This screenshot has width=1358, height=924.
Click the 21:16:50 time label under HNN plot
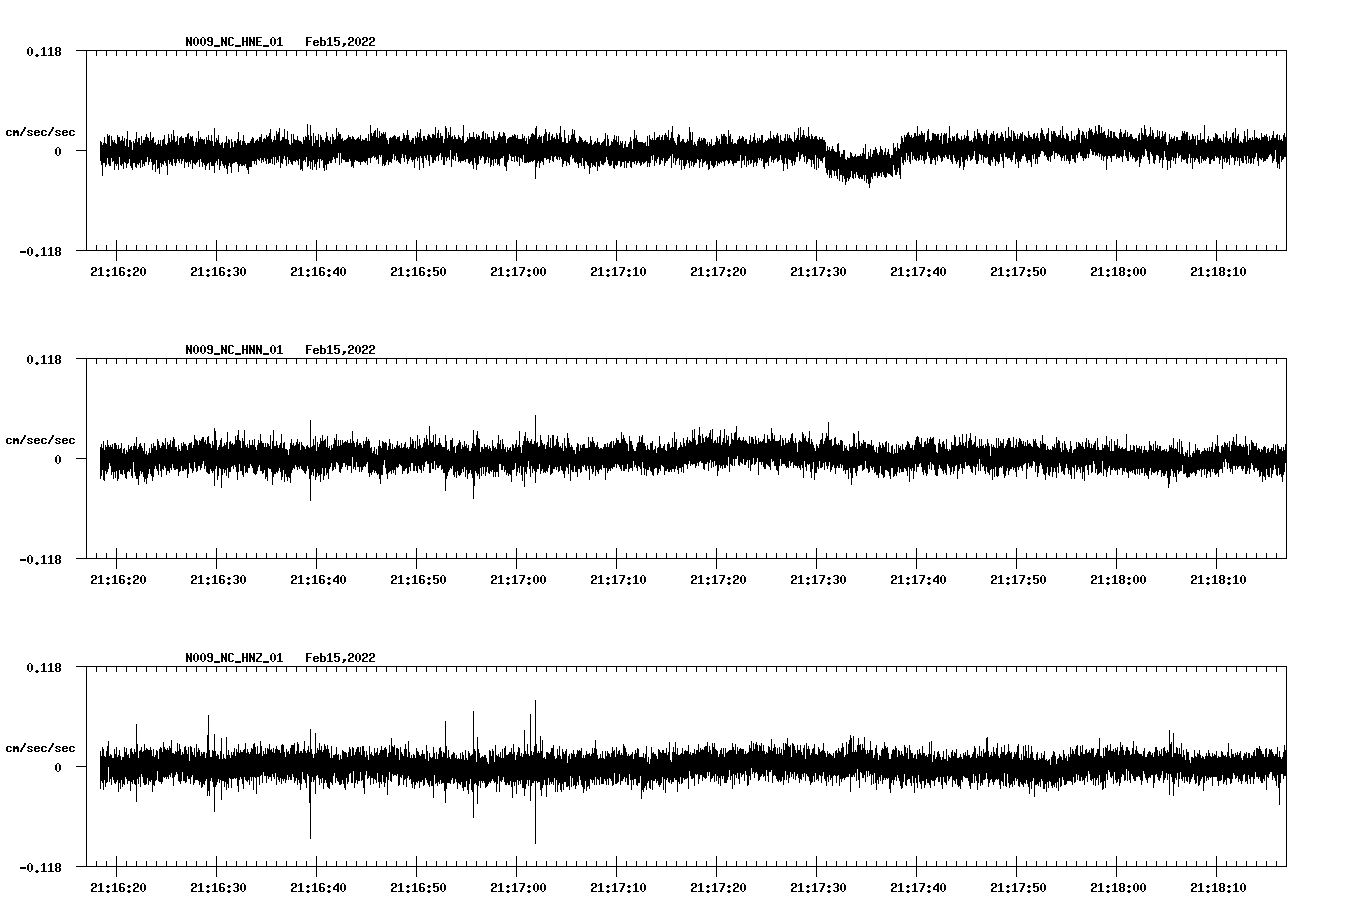(418, 580)
